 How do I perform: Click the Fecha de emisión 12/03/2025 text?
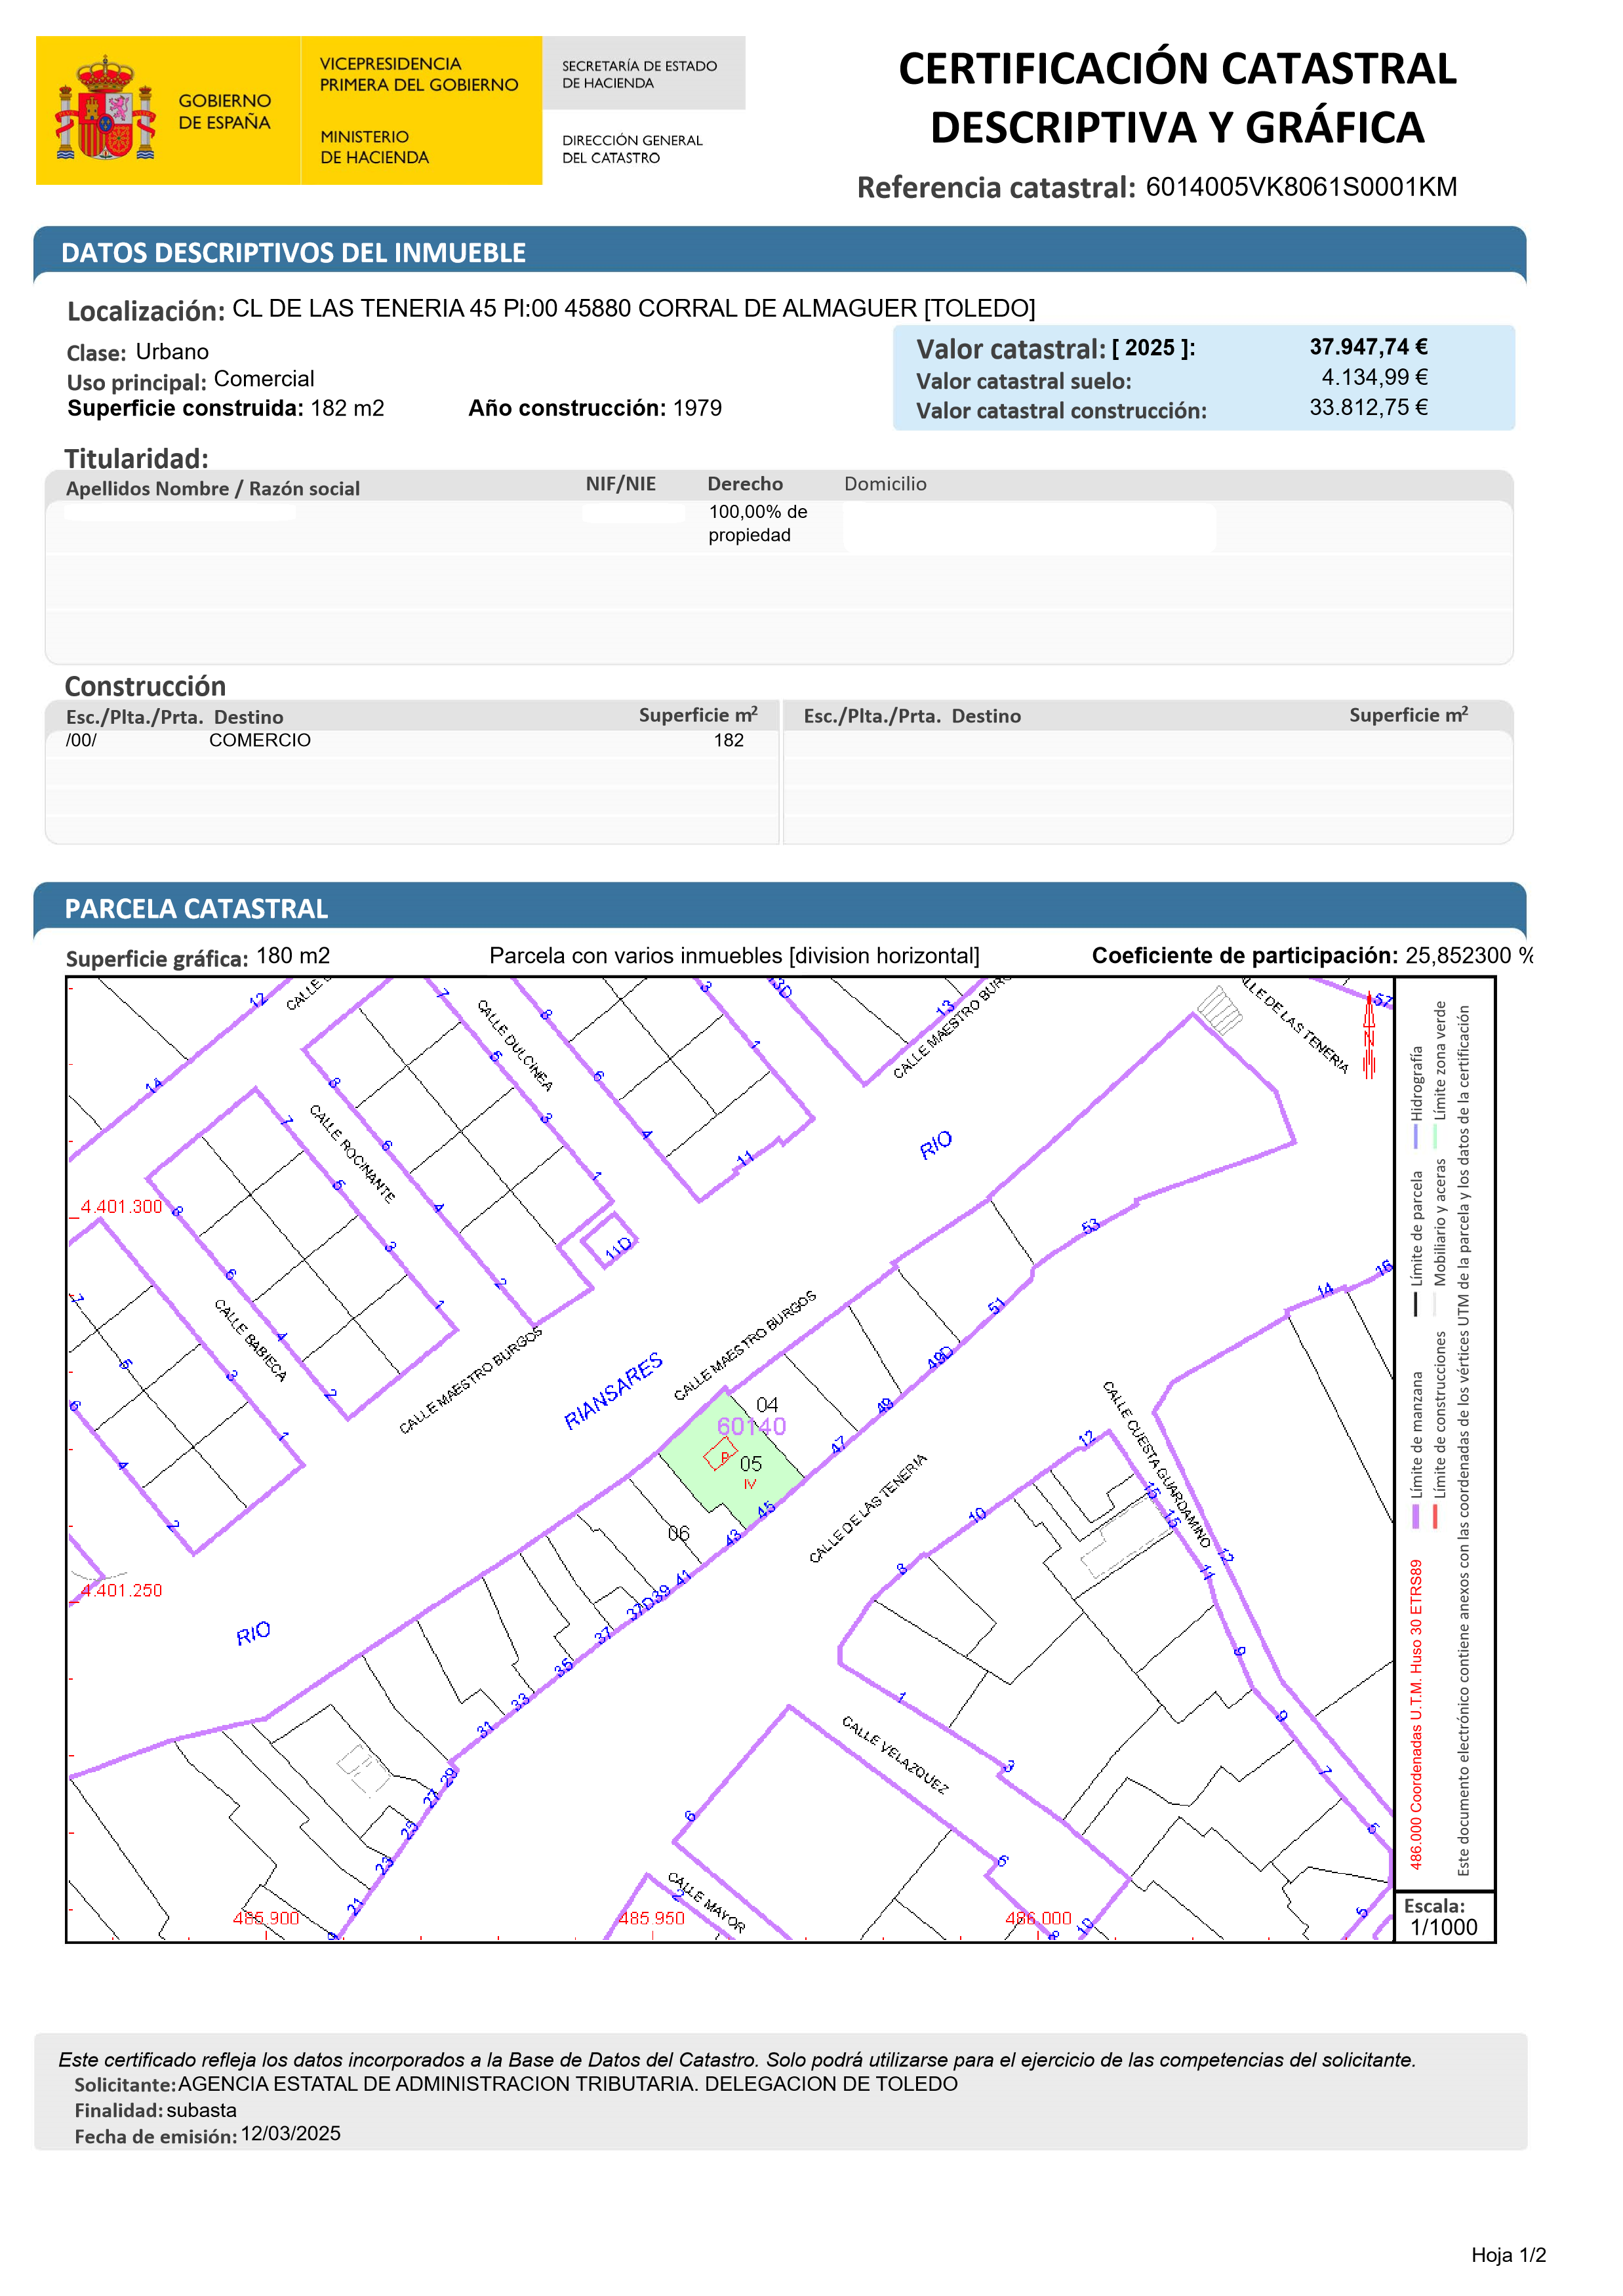(x=290, y=2133)
